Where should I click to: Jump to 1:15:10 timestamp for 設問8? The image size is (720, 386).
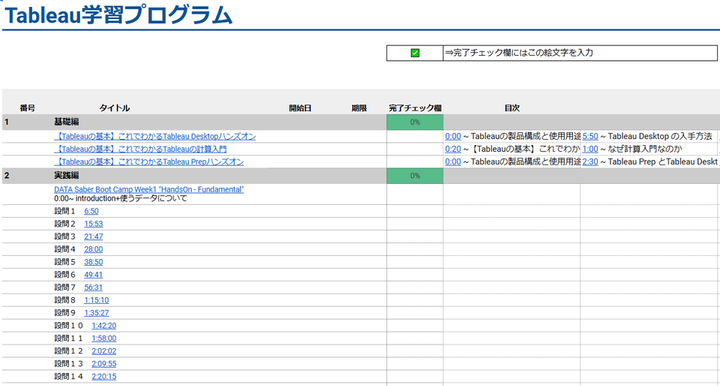96,300
